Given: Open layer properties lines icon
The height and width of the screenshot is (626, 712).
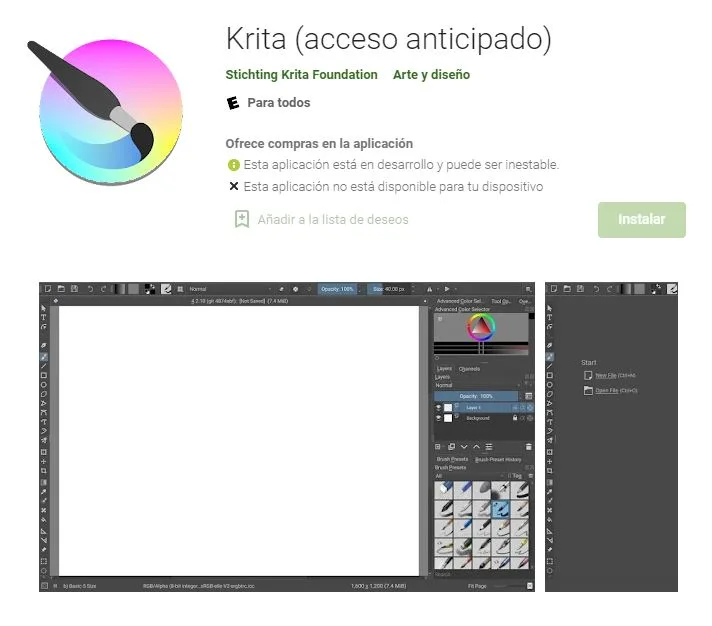Looking at the screenshot, I should (489, 447).
